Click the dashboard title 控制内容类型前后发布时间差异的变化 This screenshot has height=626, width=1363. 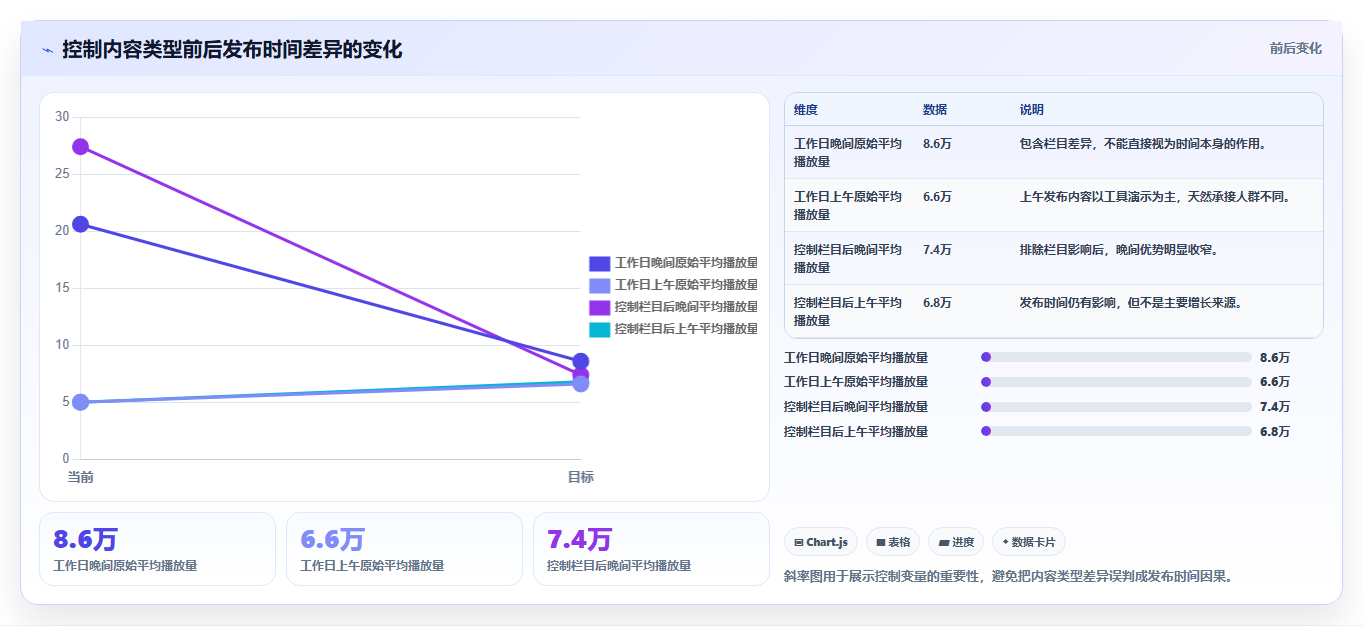click(x=232, y=49)
